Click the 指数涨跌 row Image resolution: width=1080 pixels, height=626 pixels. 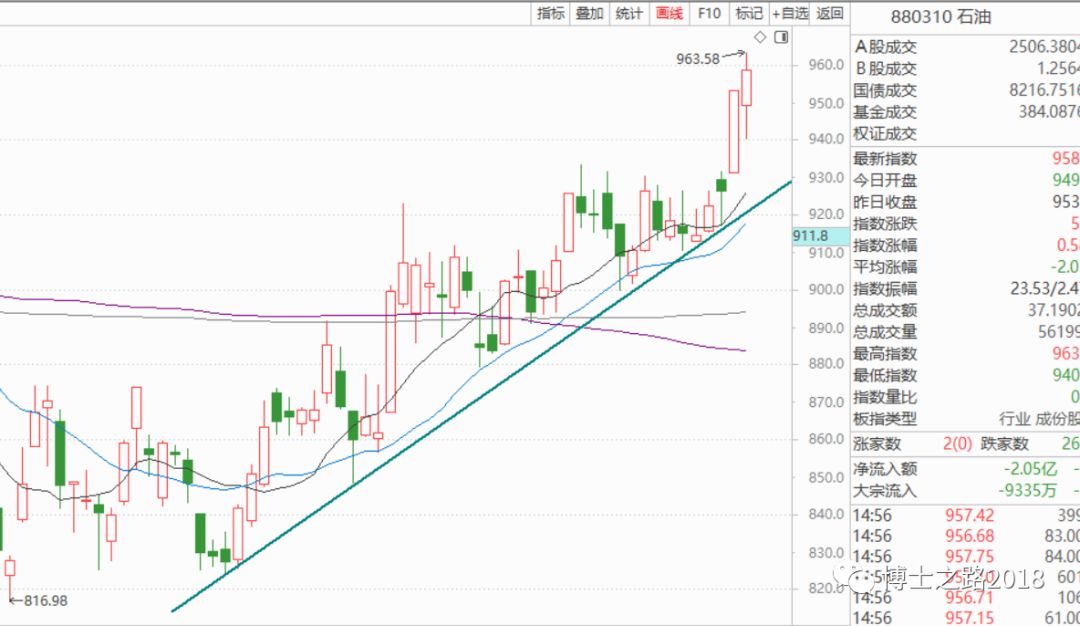(x=966, y=224)
